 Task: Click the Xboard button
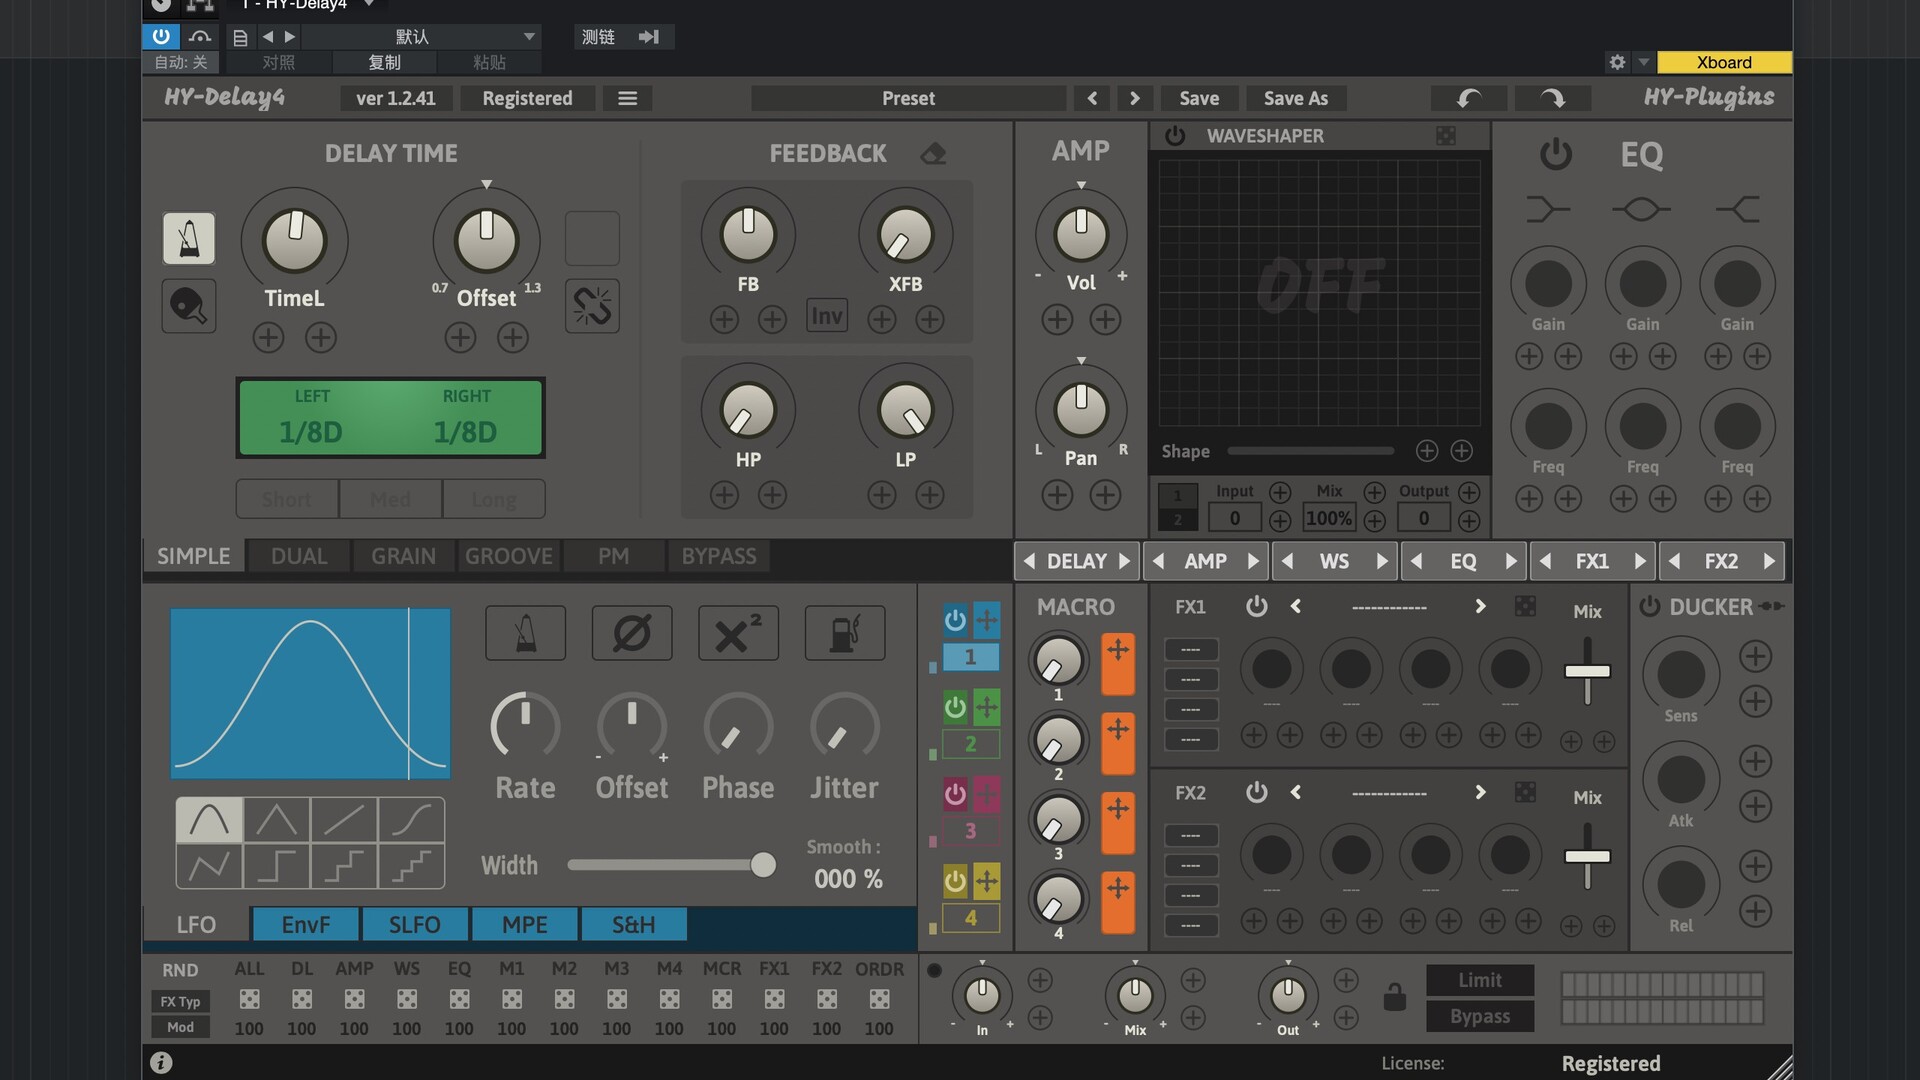pos(1724,62)
